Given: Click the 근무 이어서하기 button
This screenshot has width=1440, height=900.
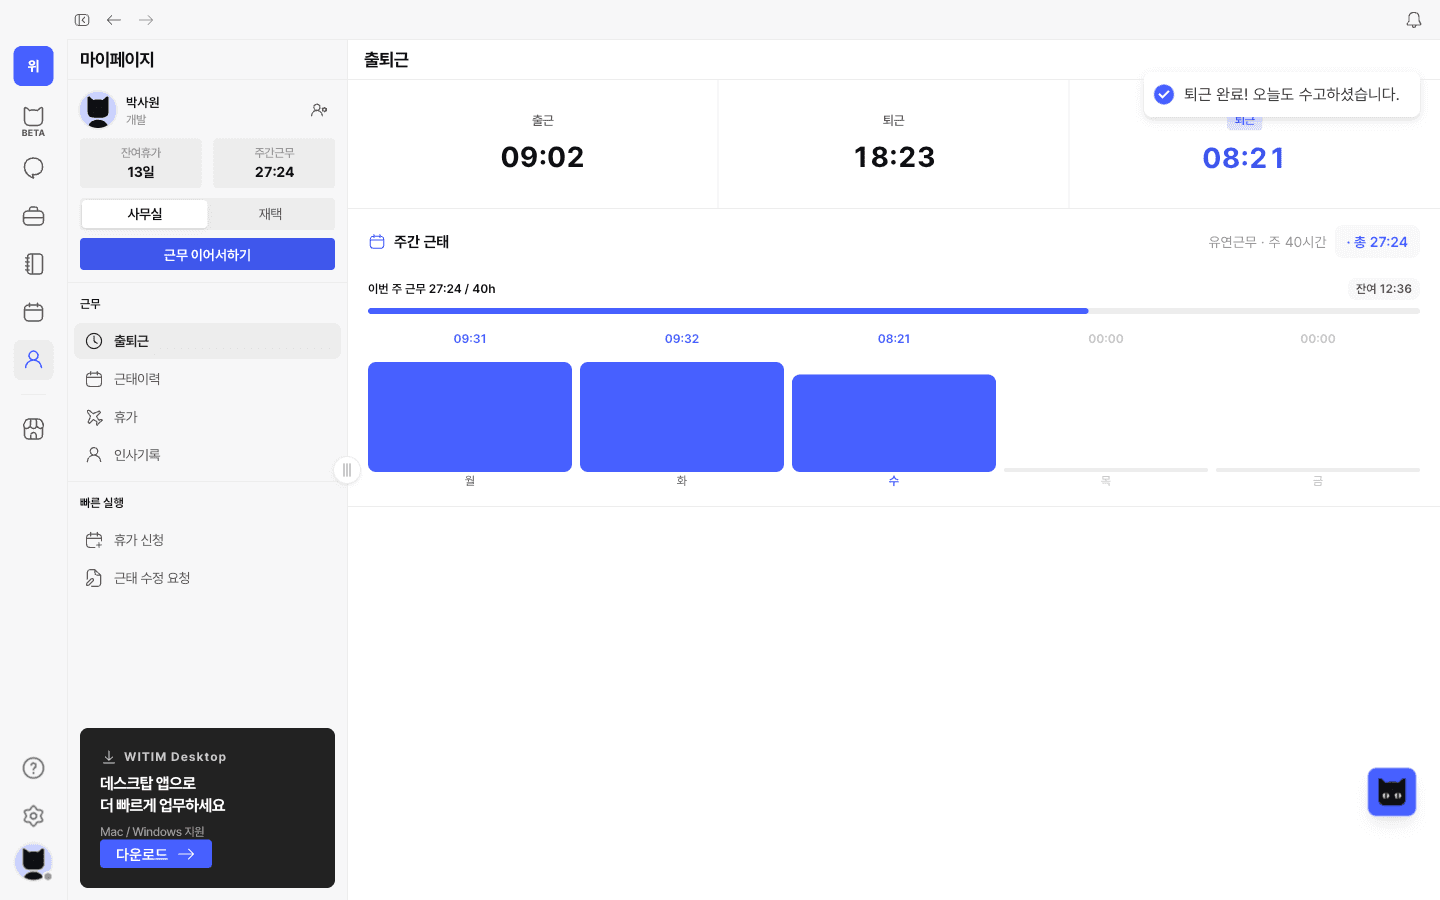Looking at the screenshot, I should point(207,254).
